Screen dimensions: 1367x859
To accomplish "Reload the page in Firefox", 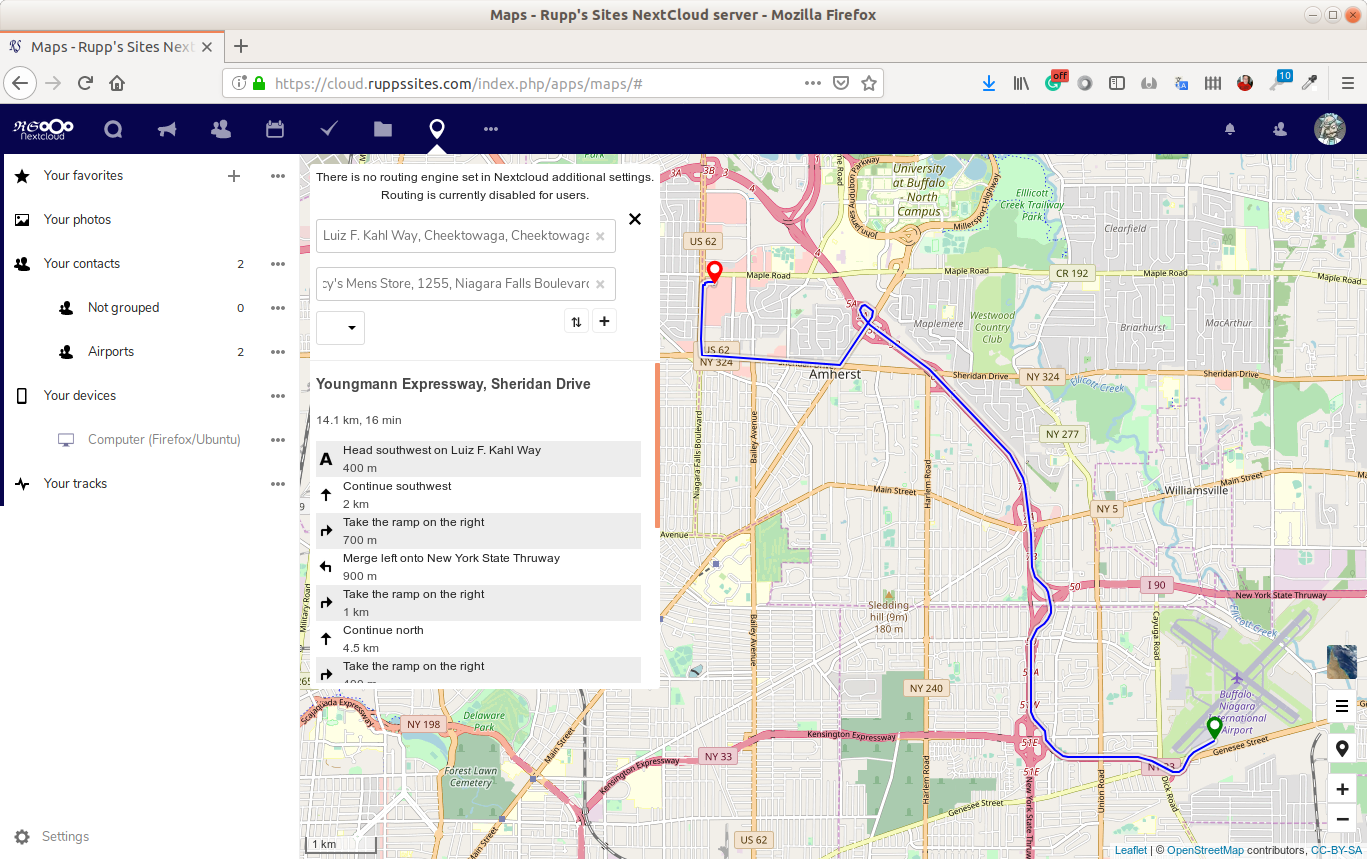I will (85, 83).
